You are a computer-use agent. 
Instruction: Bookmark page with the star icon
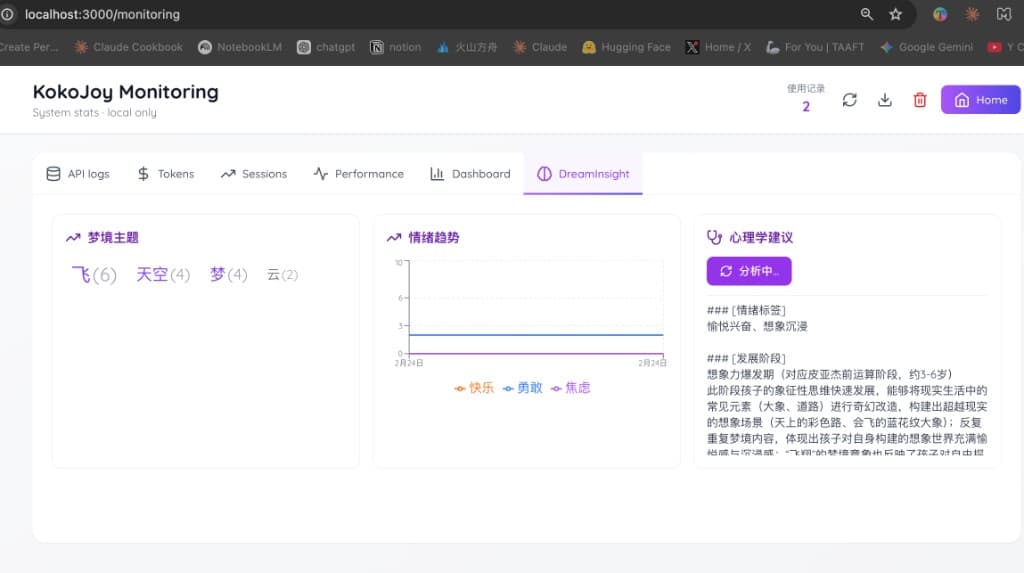tap(895, 15)
